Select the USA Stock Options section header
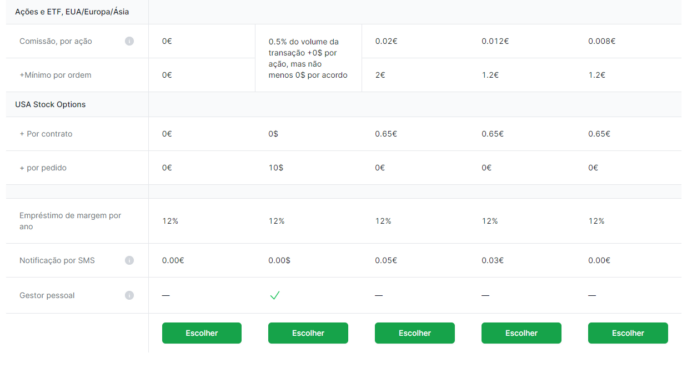 (x=50, y=105)
